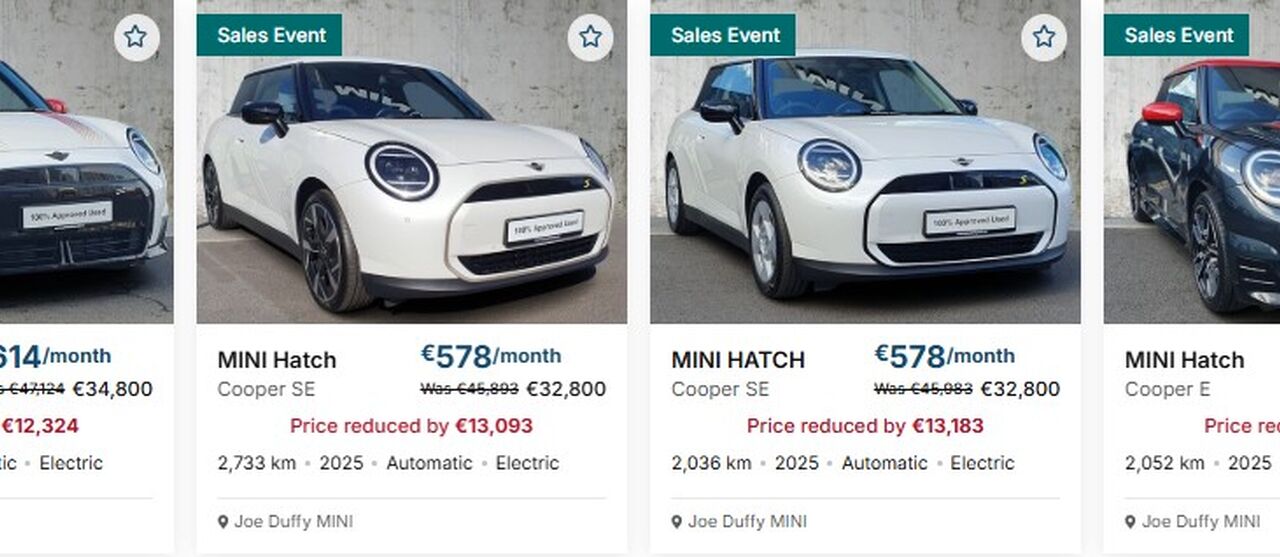Favorite the 2,733 km MINI Hatch with star
Viewport: 1280px width, 557px height.
pyautogui.click(x=590, y=38)
